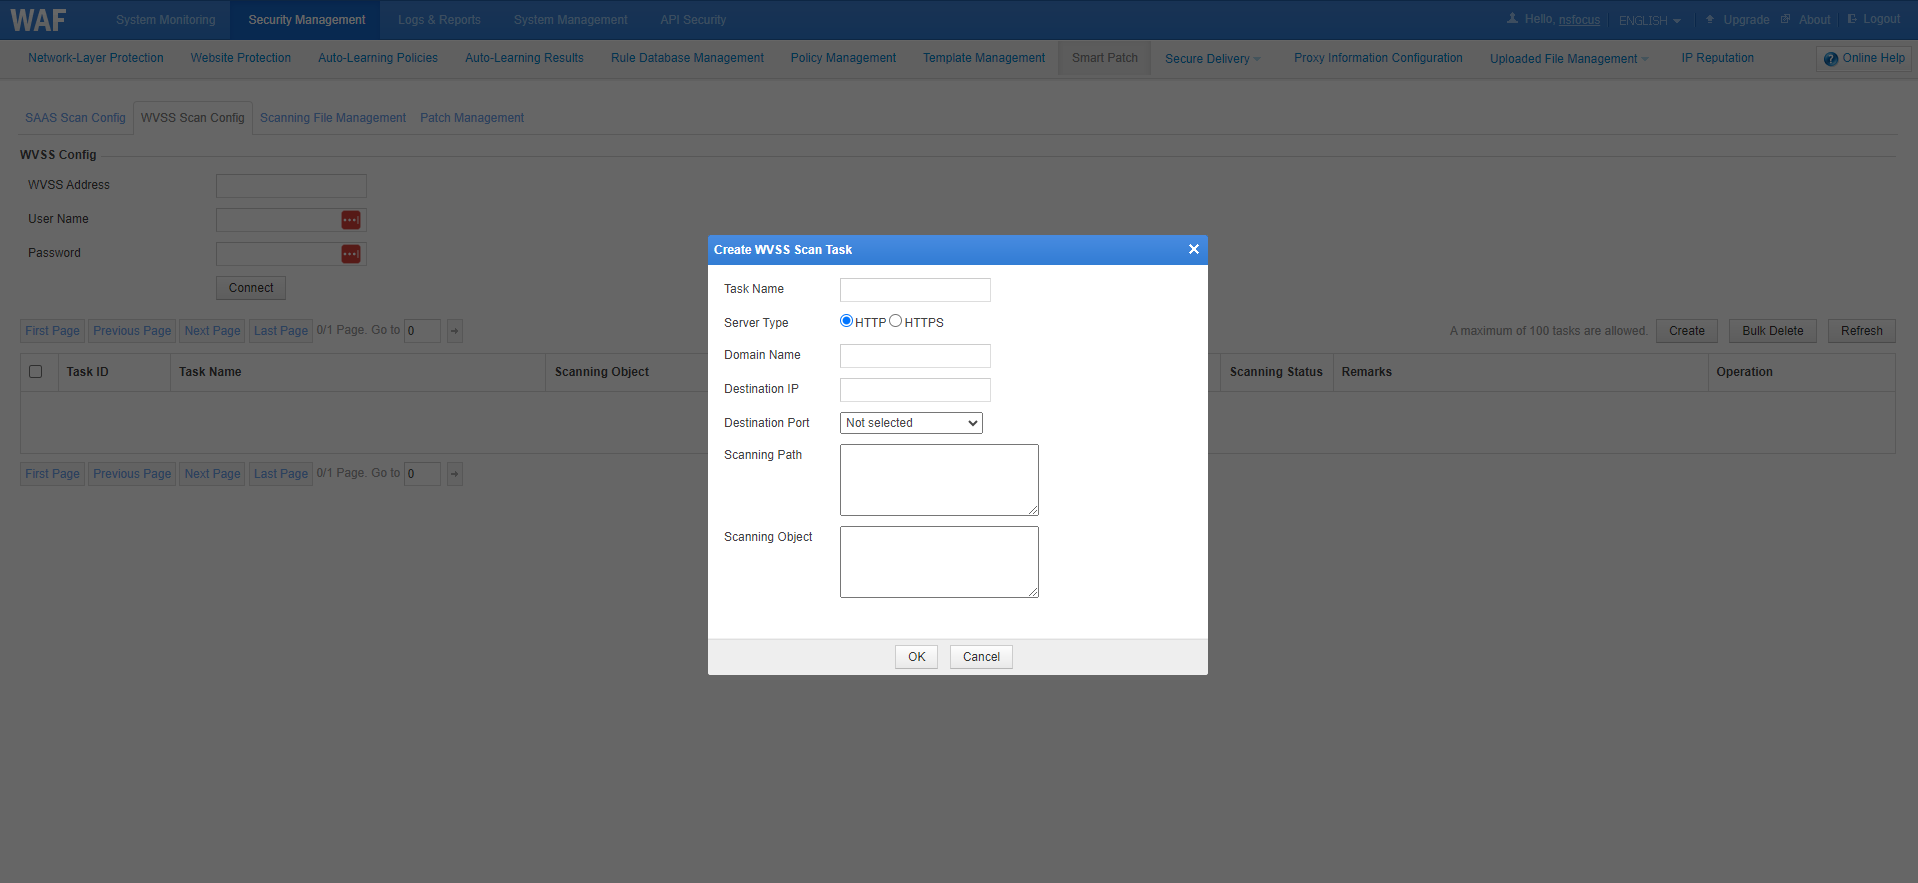Select the HTTPS server type radio

[x=896, y=321]
